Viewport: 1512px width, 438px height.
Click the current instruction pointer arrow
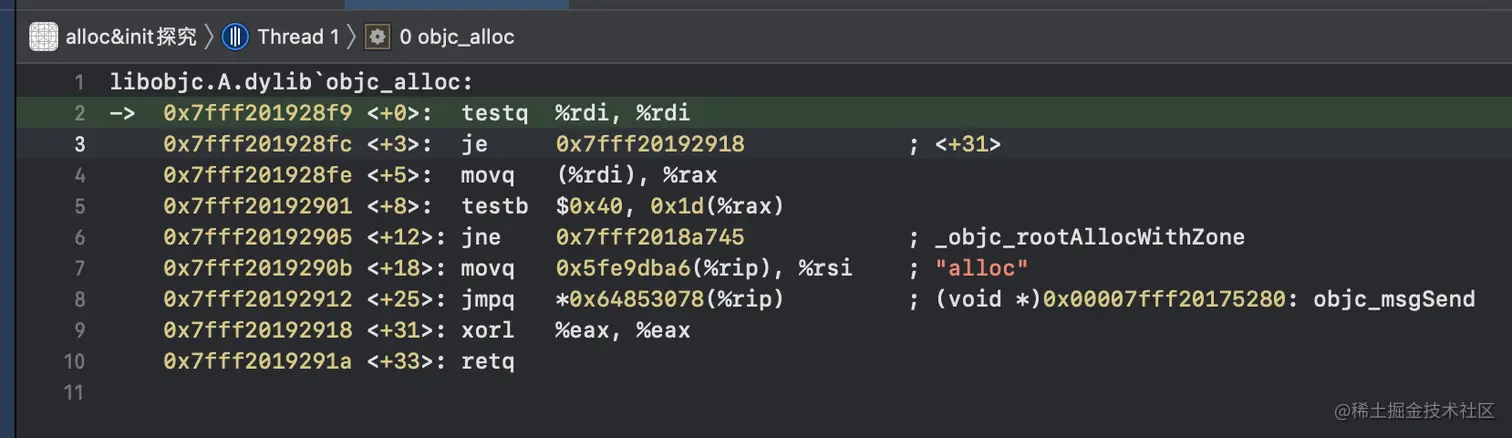point(122,113)
